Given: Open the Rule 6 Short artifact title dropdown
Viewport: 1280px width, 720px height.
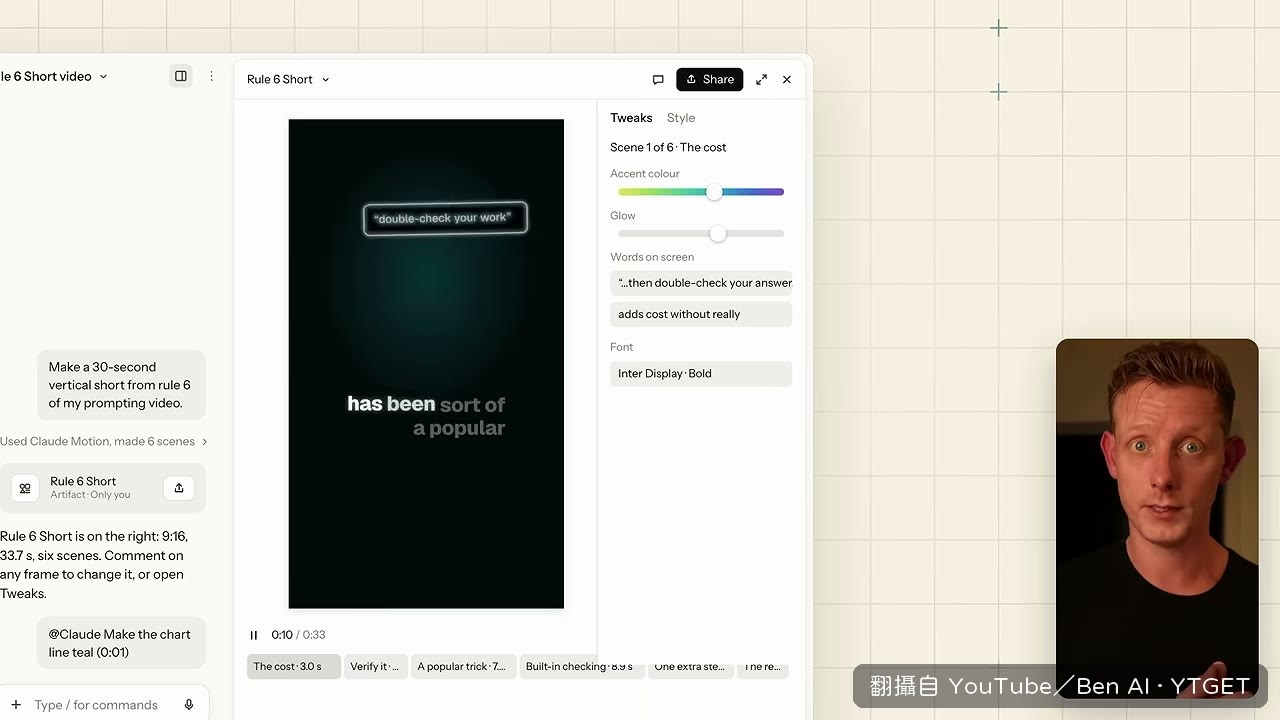Looking at the screenshot, I should click(x=288, y=79).
